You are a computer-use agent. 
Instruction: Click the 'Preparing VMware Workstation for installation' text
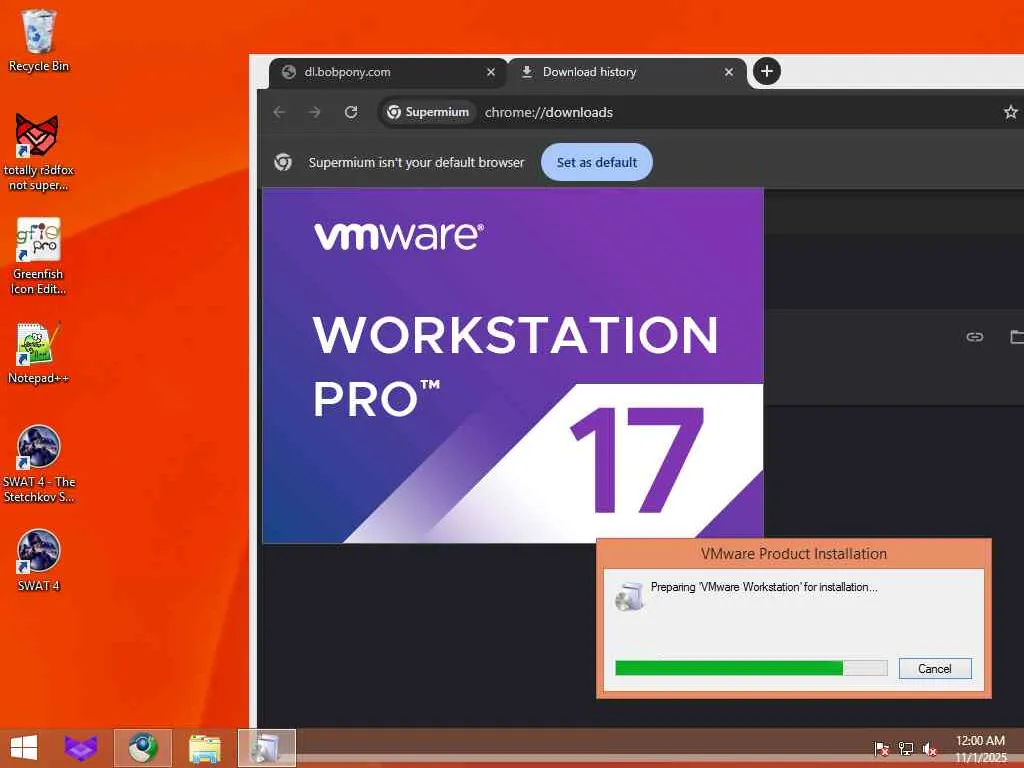click(764, 587)
